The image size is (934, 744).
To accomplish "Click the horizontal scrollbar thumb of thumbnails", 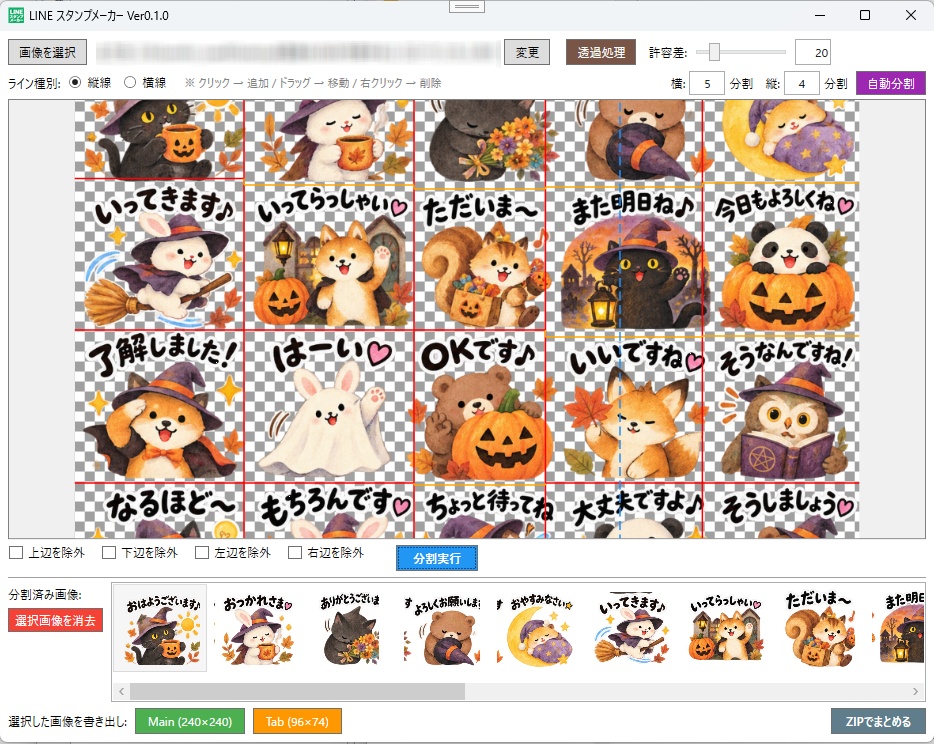I will pyautogui.click(x=297, y=692).
